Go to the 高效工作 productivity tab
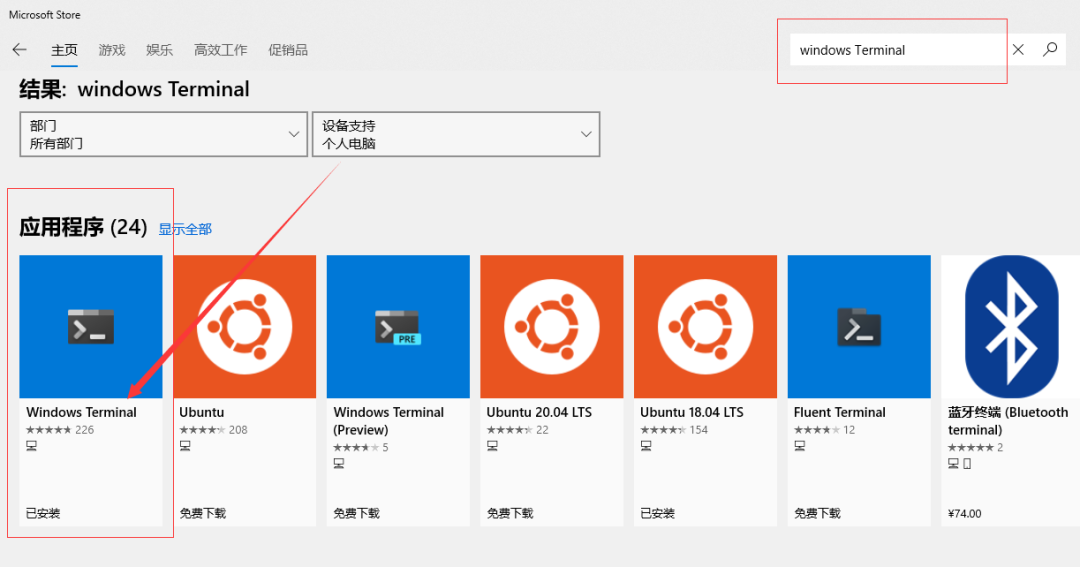1080x567 pixels. (x=220, y=50)
